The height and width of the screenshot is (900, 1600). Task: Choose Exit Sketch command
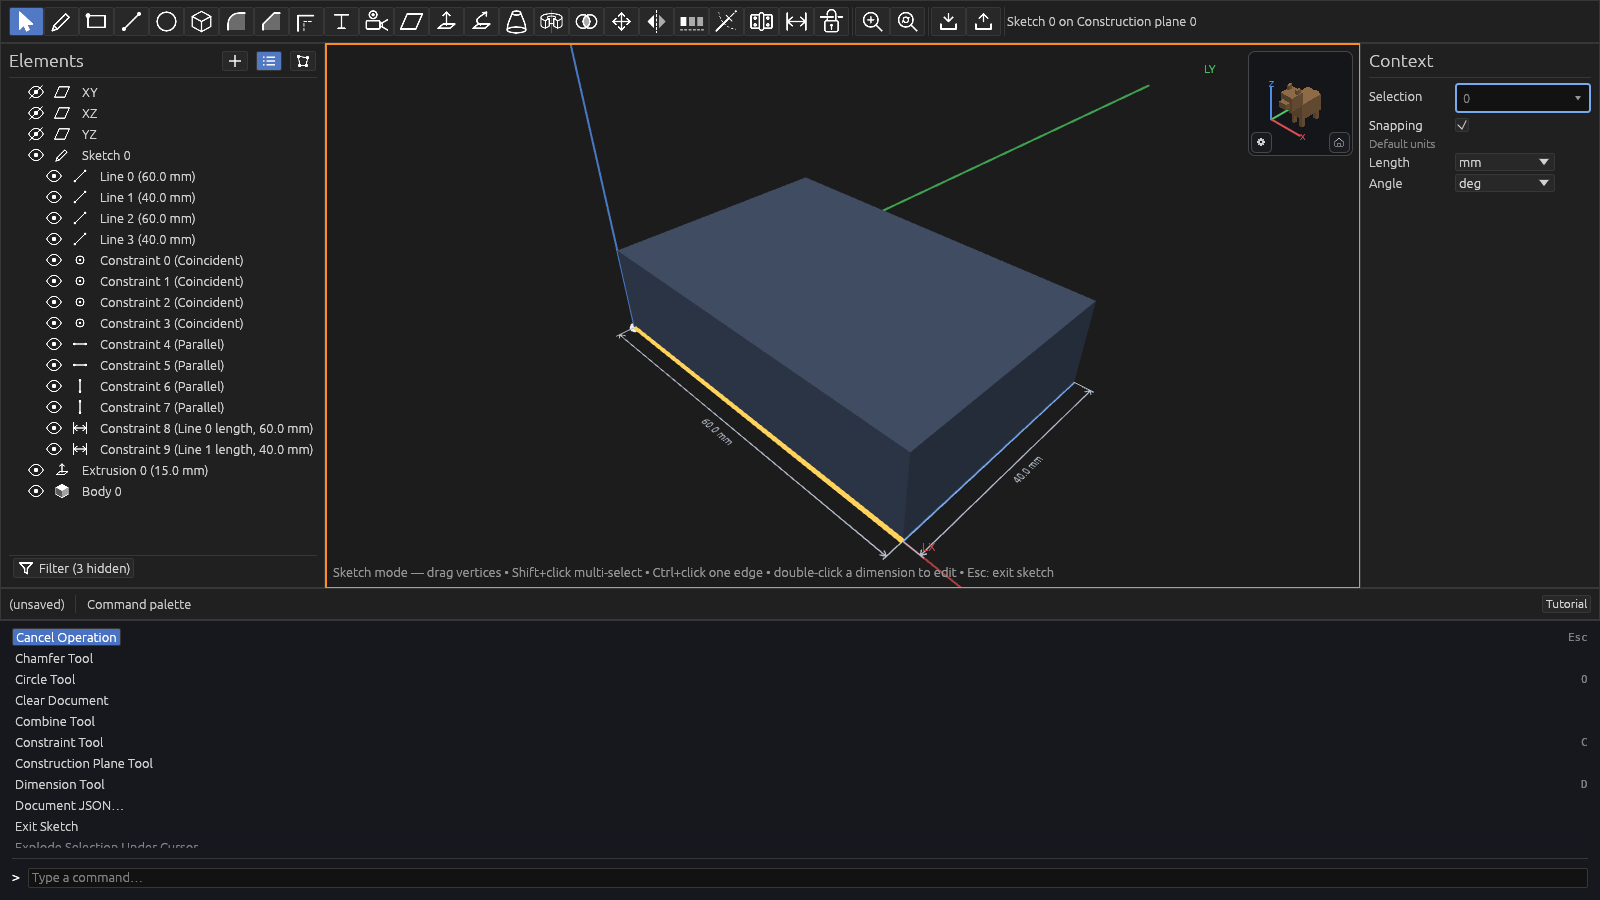coord(46,826)
